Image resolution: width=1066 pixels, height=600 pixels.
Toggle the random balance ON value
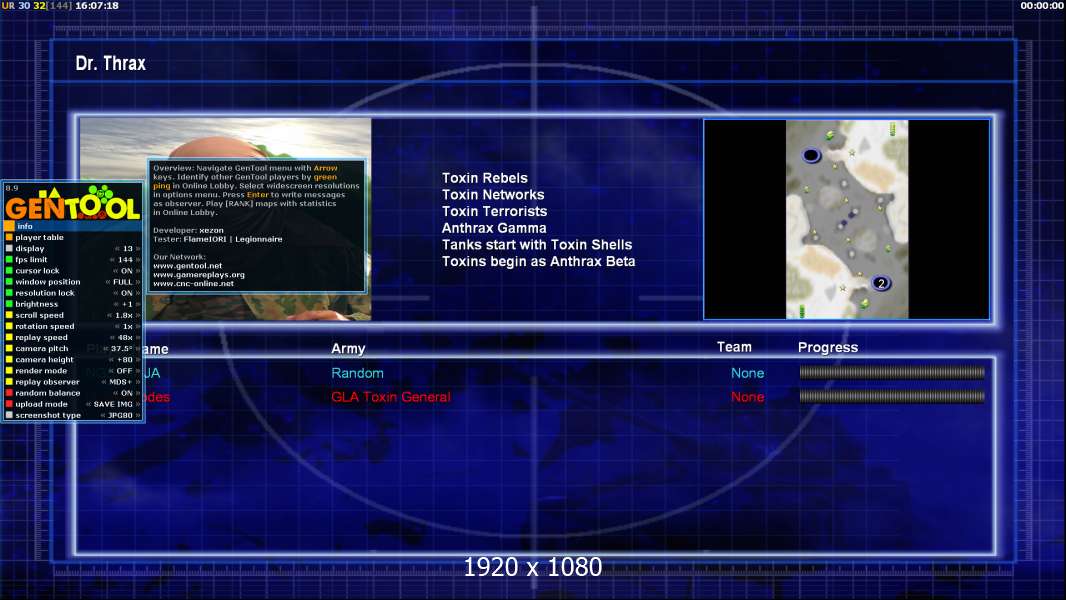click(126, 393)
